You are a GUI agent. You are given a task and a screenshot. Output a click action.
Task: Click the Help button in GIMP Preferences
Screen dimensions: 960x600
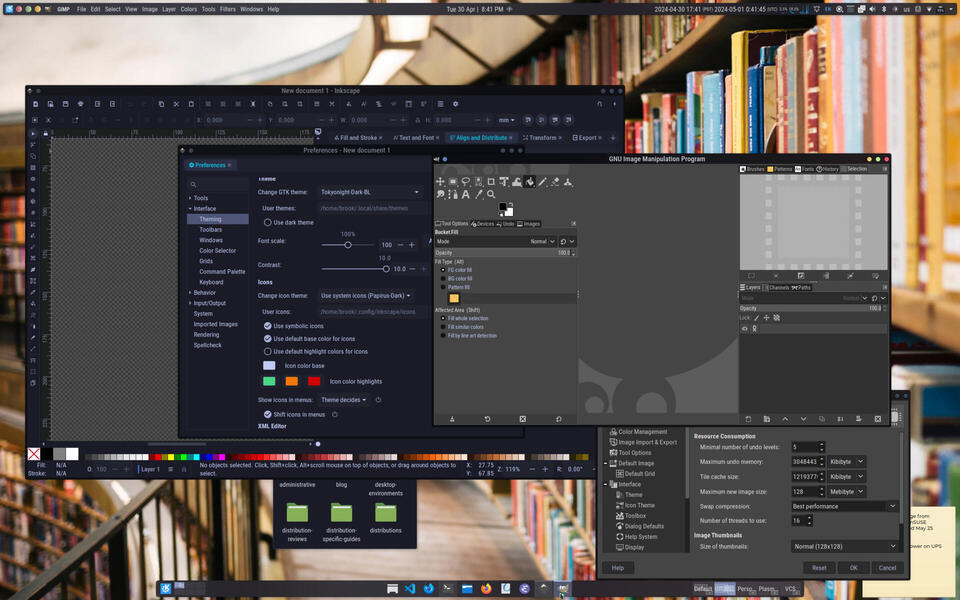click(617, 568)
